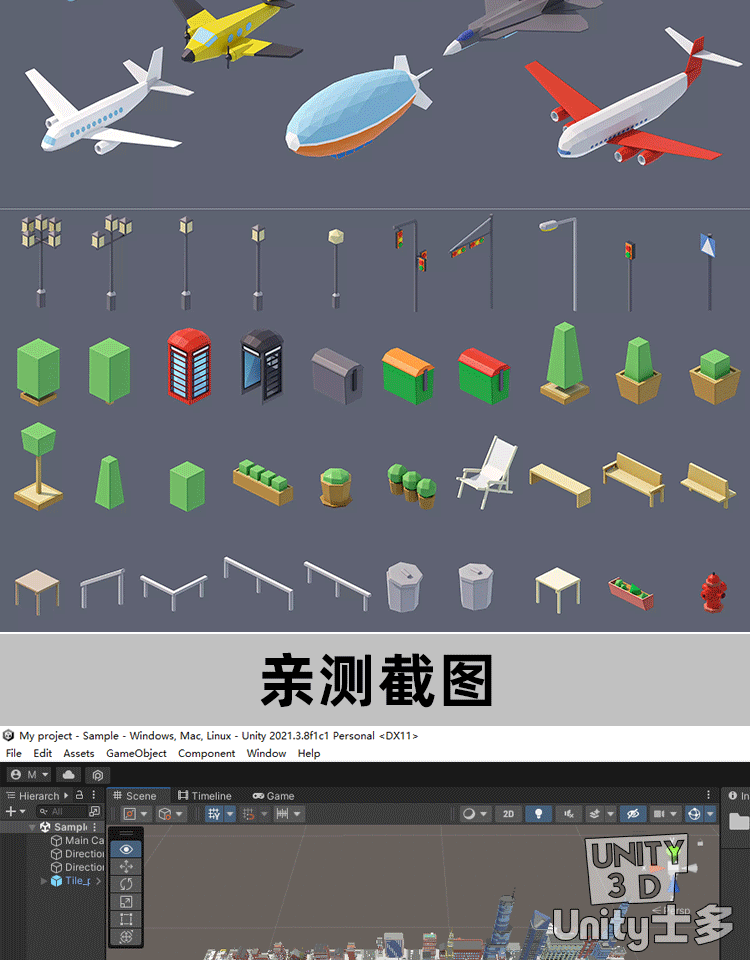Select the Rotate tool in Scene overlay
The height and width of the screenshot is (960, 750).
click(x=126, y=884)
